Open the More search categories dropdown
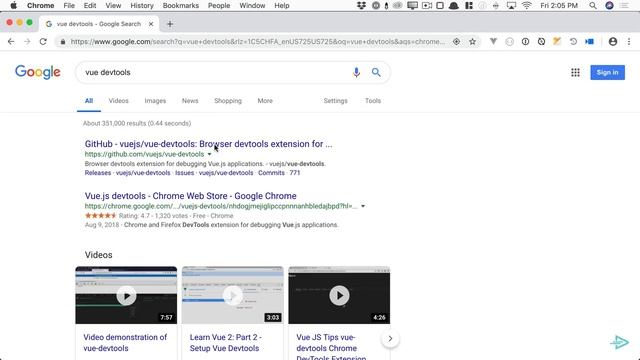The width and height of the screenshot is (640, 360). (265, 101)
